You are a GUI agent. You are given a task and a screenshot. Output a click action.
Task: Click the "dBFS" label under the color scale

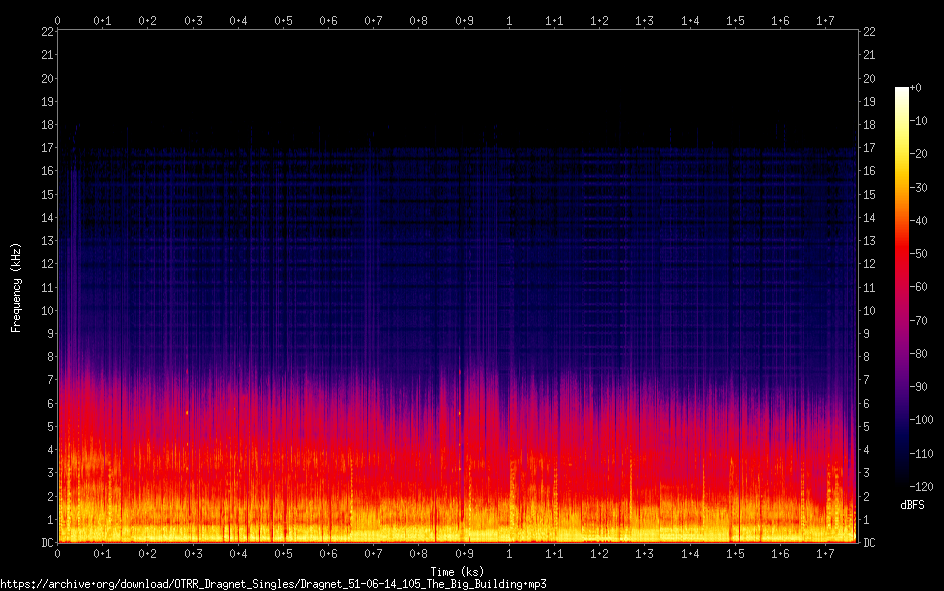coord(911,505)
